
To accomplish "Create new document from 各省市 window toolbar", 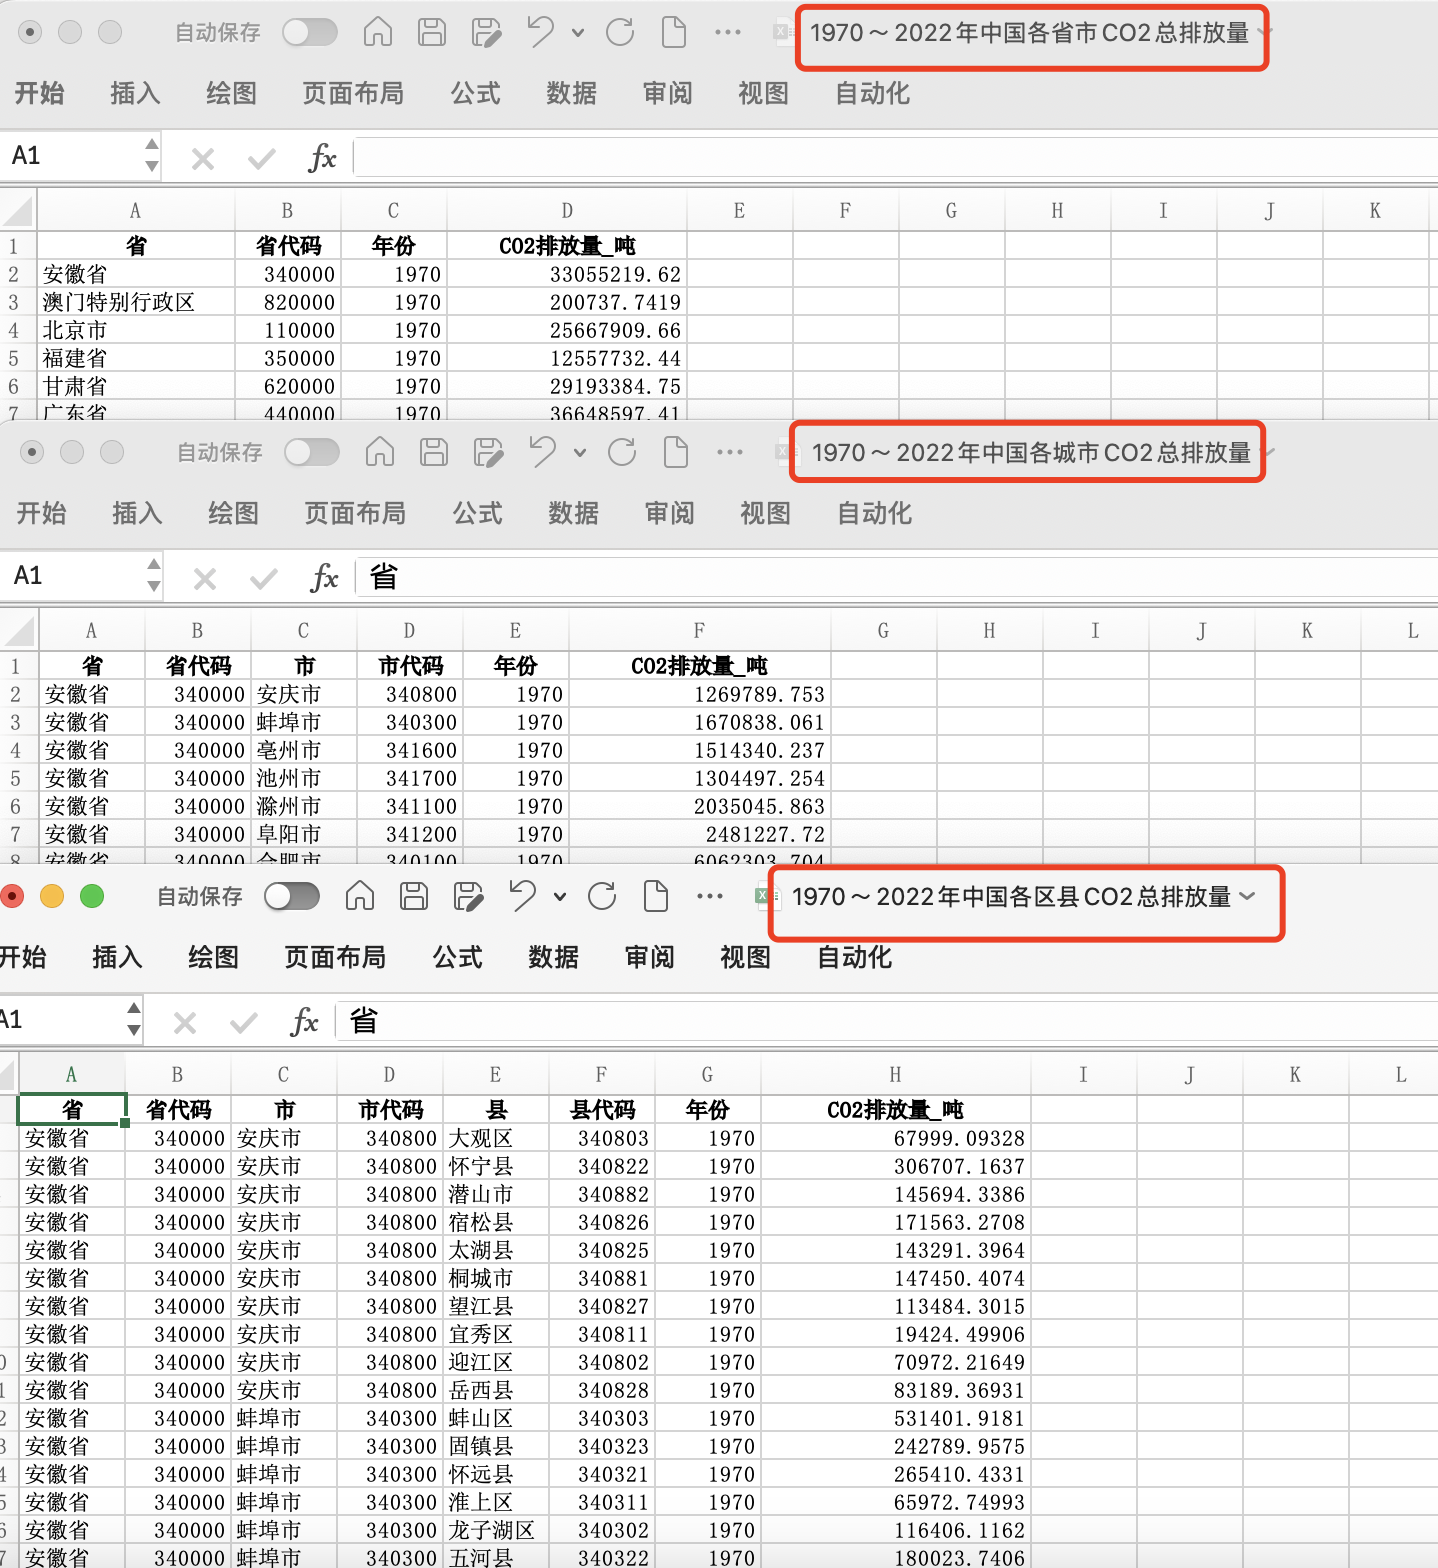I will [674, 33].
